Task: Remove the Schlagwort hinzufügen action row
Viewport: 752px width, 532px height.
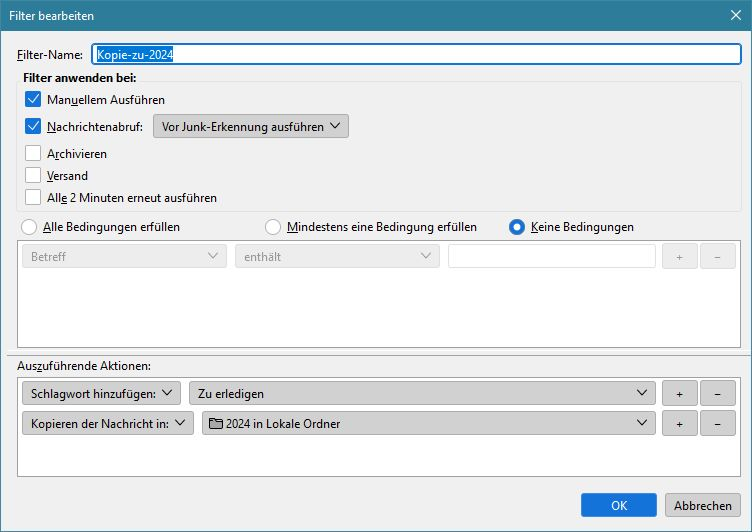Action: click(x=717, y=393)
